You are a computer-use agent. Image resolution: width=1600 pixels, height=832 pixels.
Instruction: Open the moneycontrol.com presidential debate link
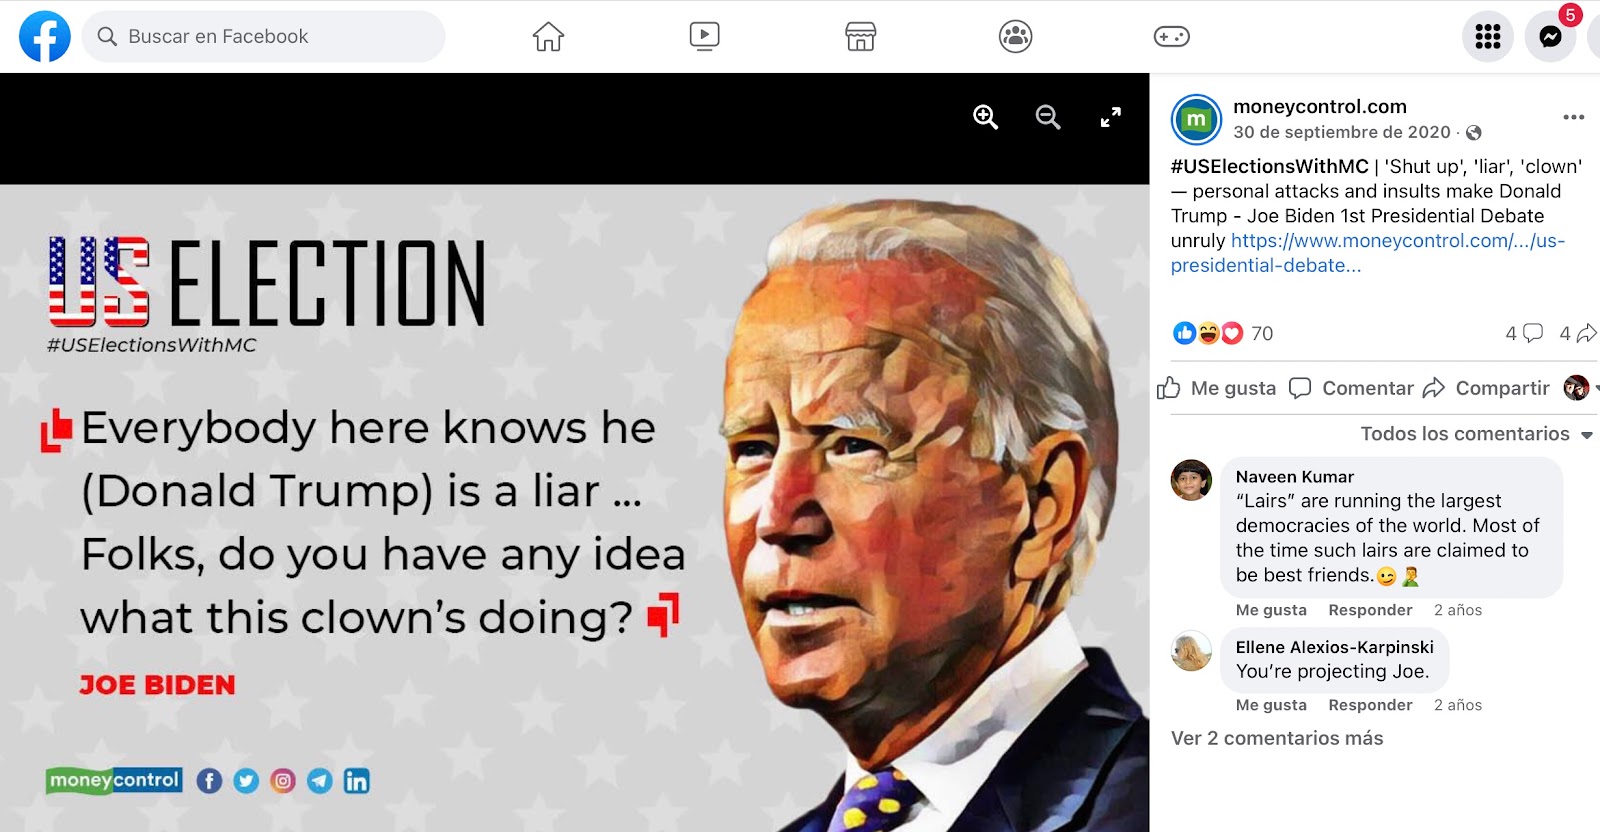pyautogui.click(x=1368, y=253)
